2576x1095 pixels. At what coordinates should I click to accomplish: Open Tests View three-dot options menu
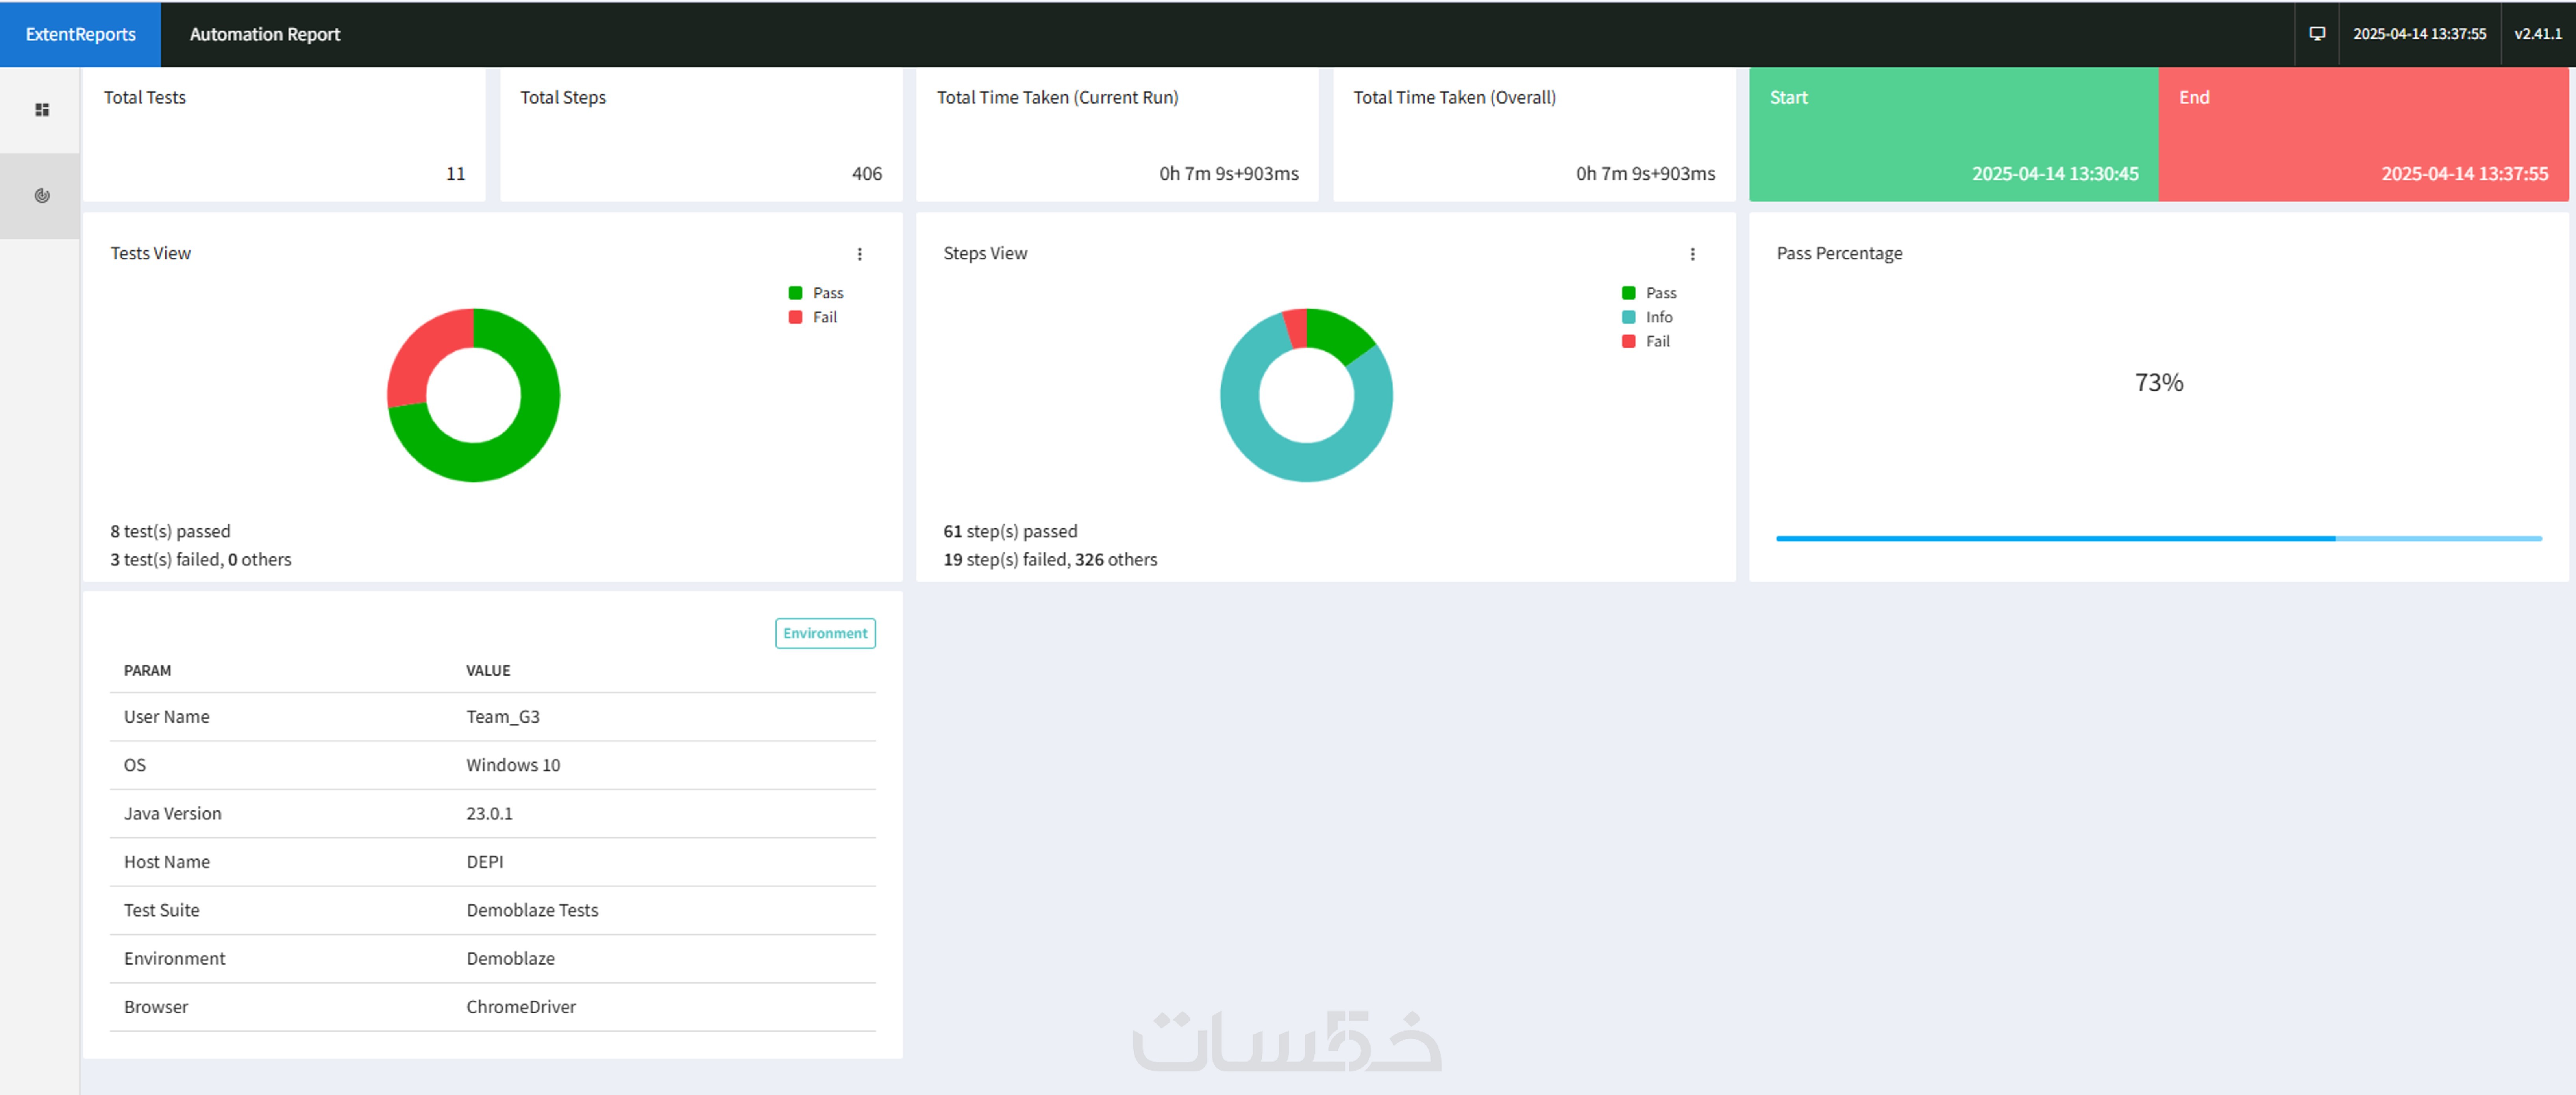[859, 254]
